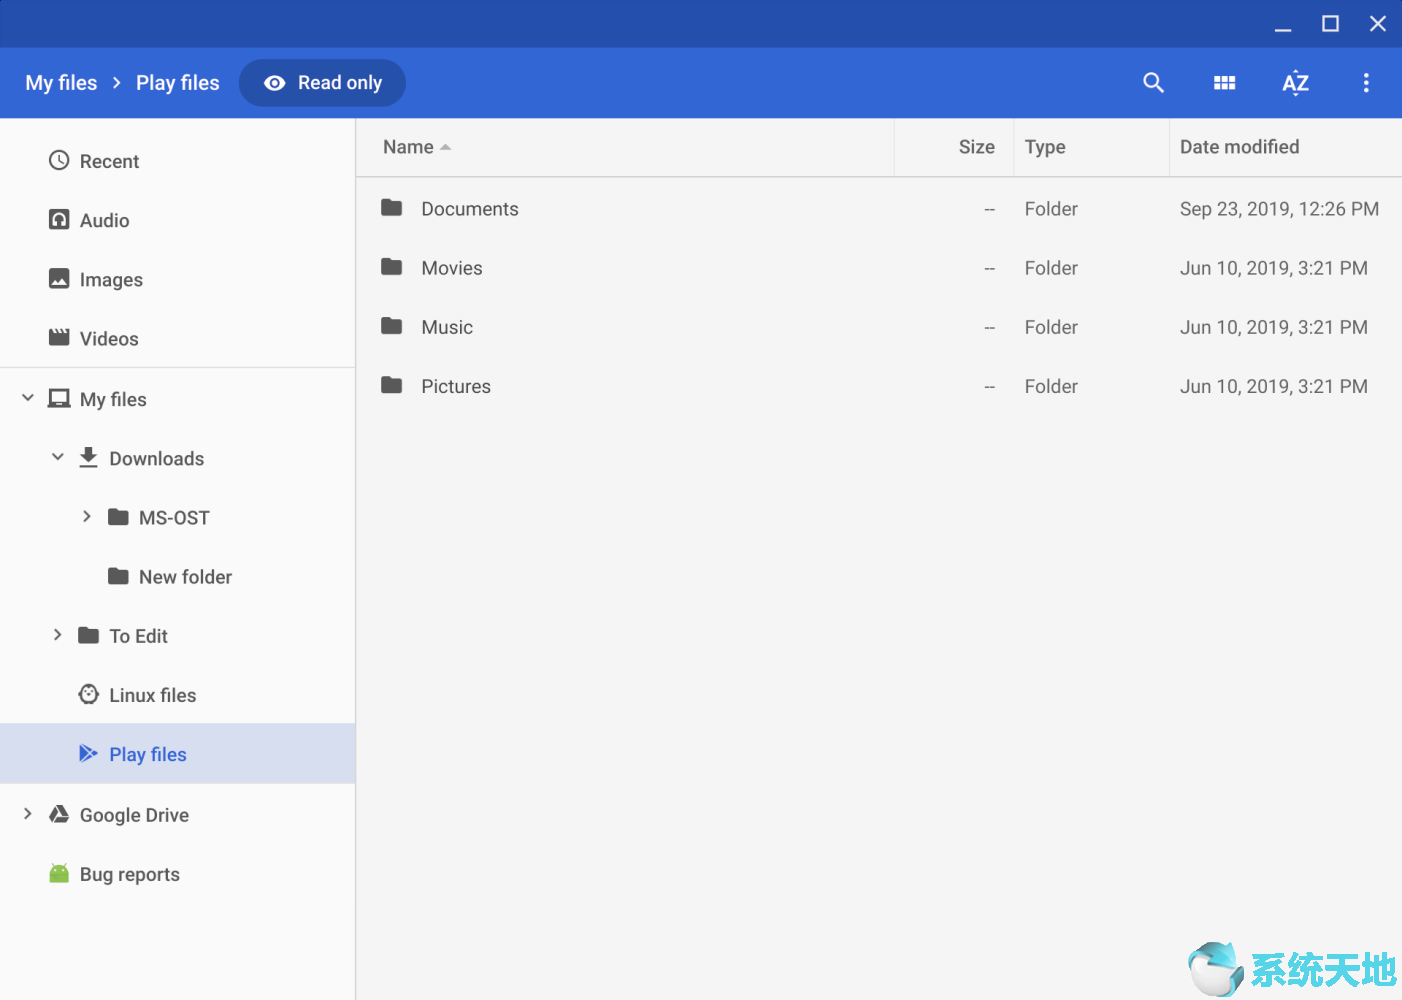Click the Linux files penguin icon

point(88,693)
